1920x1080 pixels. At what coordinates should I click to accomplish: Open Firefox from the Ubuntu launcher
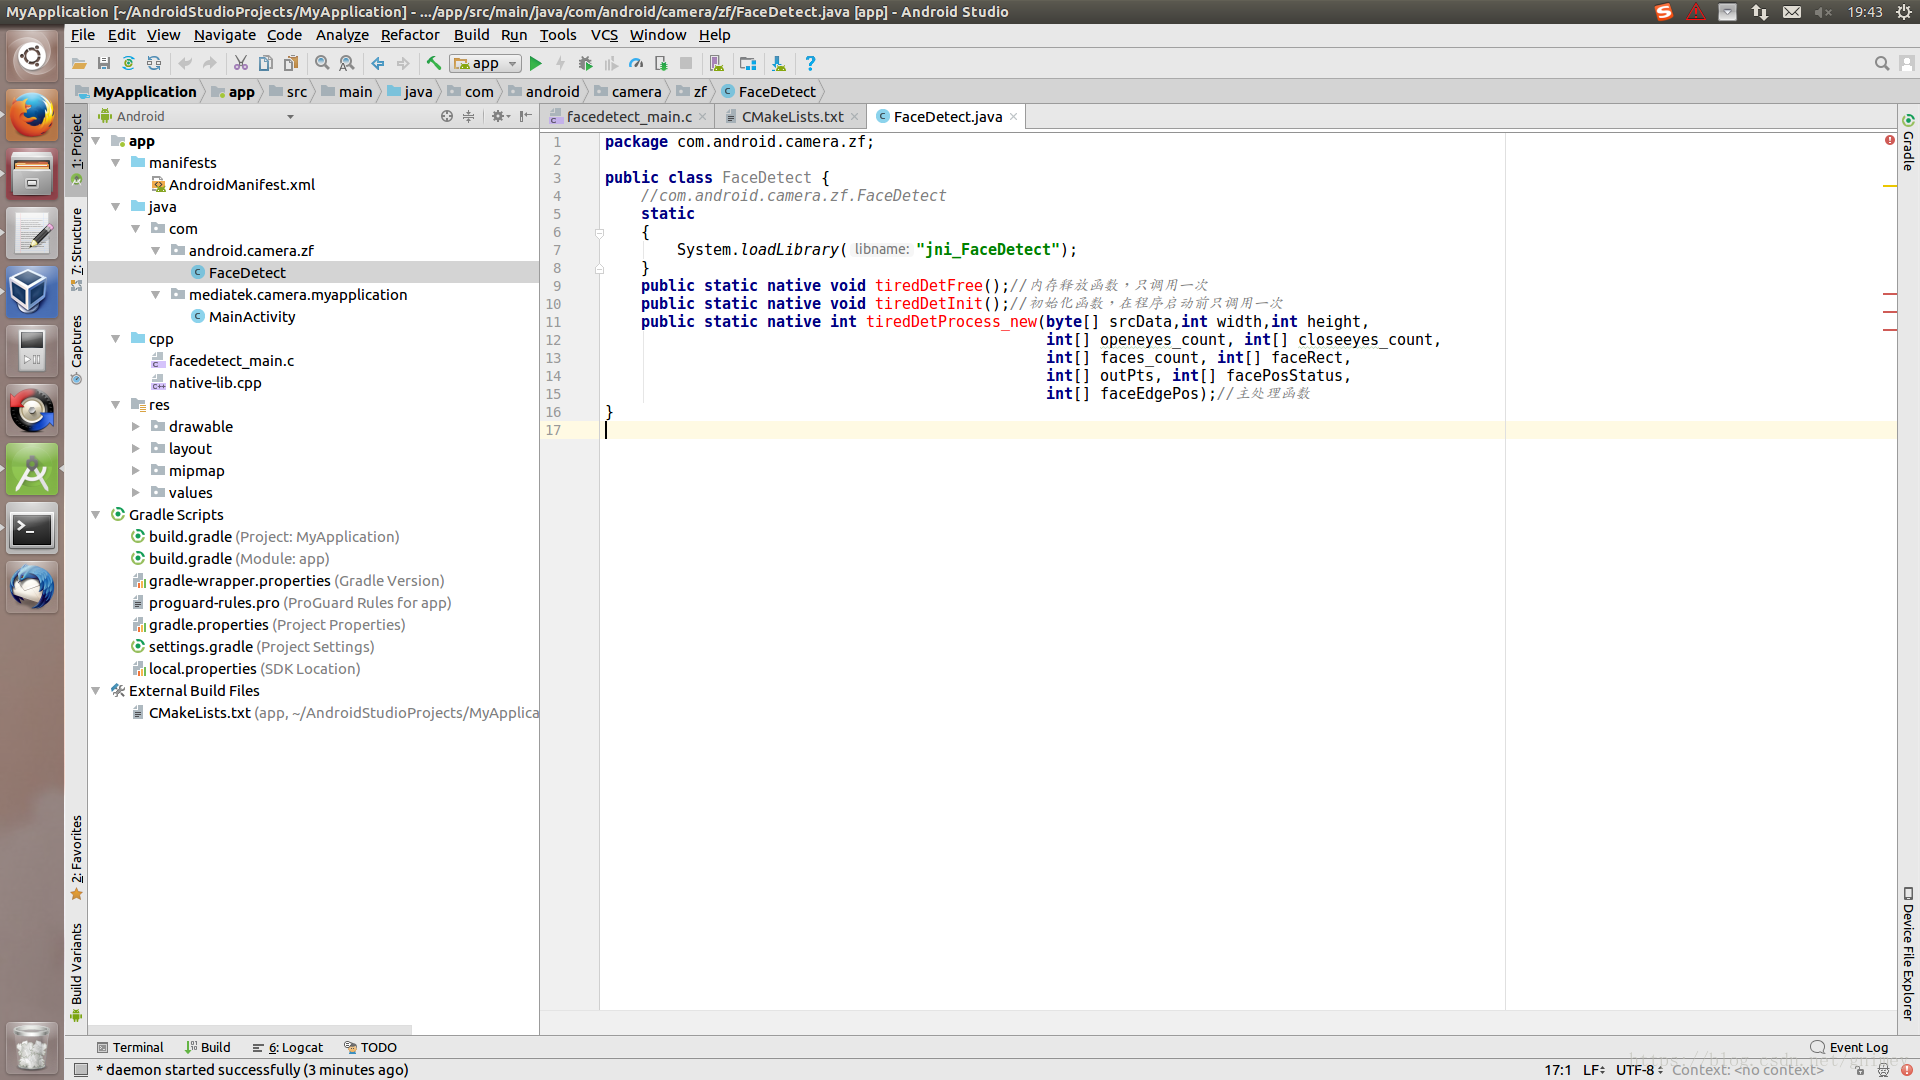click(32, 116)
